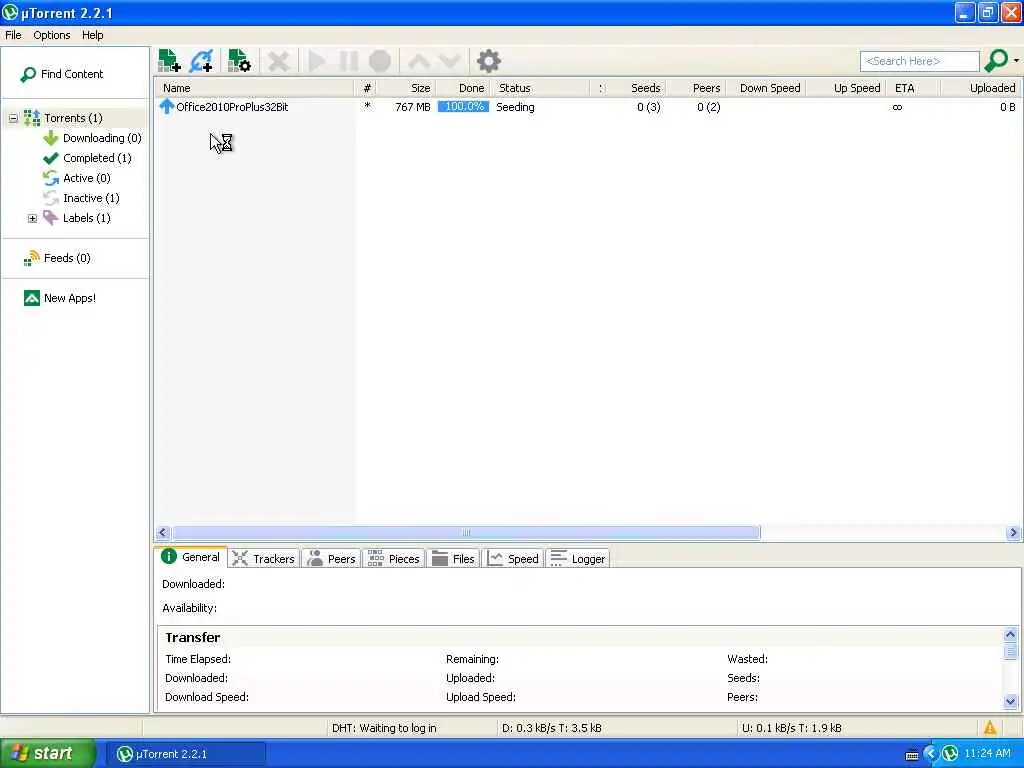Select the Office2010ProPlus32Bit torrent row
The image size is (1024, 768).
588,107
